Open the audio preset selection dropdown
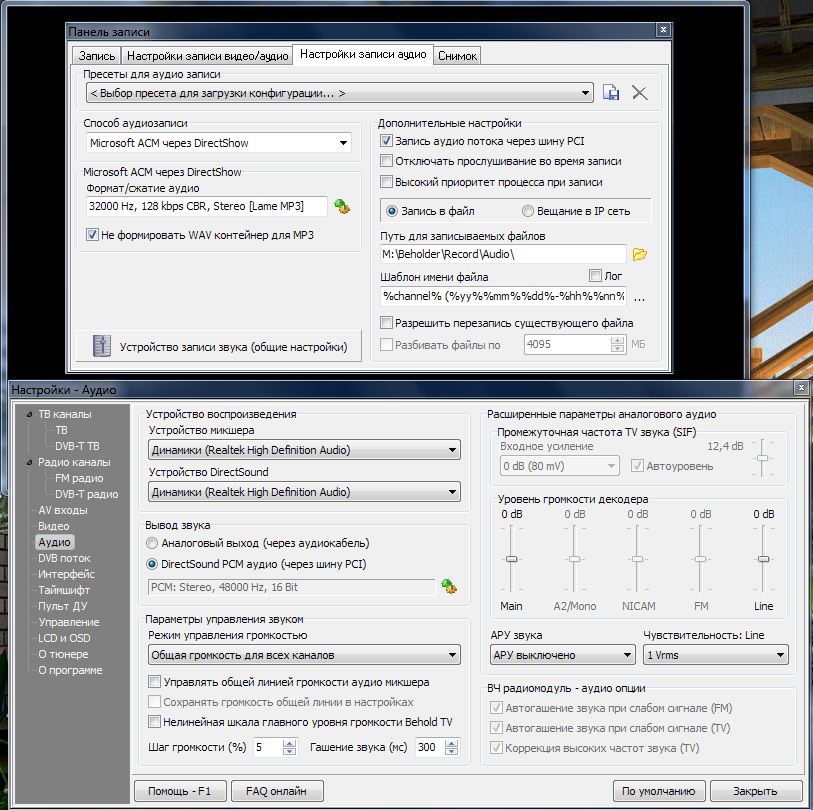Screen dimensions: 813x810 (x=588, y=92)
